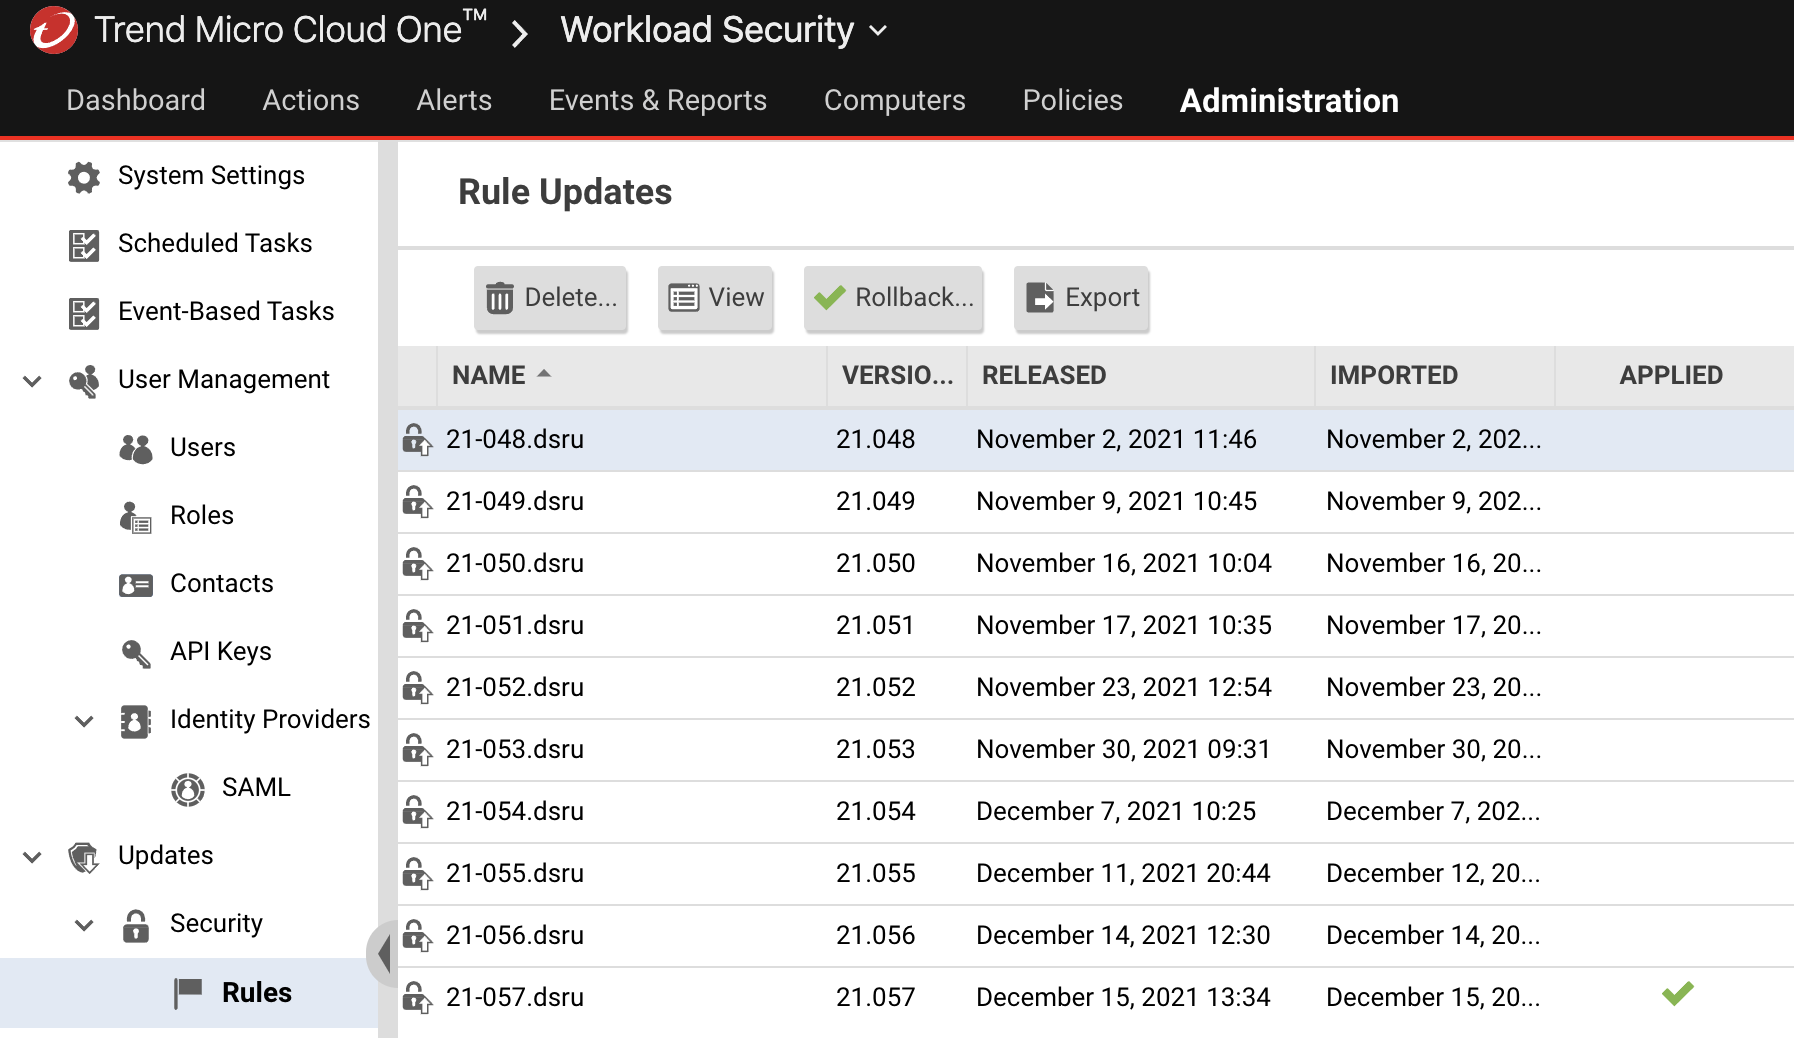Viewport: 1794px width, 1038px height.
Task: Click the Roles icon in sidebar
Action: (x=136, y=517)
